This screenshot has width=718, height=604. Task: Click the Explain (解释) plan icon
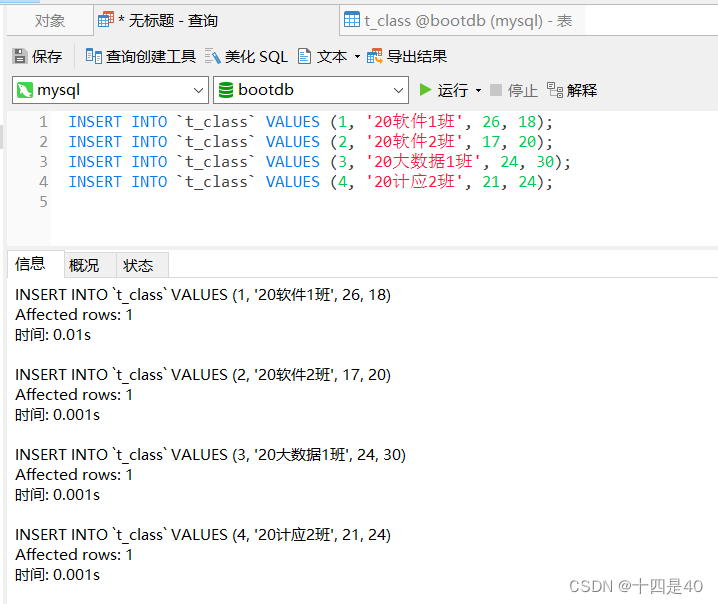click(555, 90)
